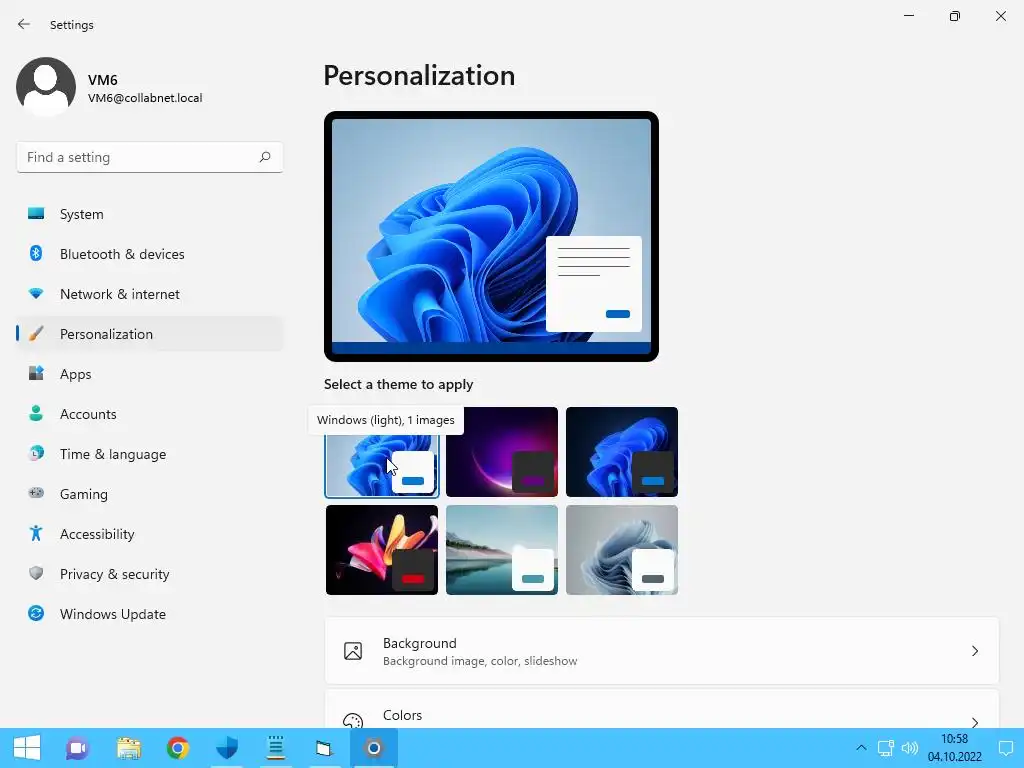
Task: Show hidden system tray icons
Action: pyautogui.click(x=861, y=748)
